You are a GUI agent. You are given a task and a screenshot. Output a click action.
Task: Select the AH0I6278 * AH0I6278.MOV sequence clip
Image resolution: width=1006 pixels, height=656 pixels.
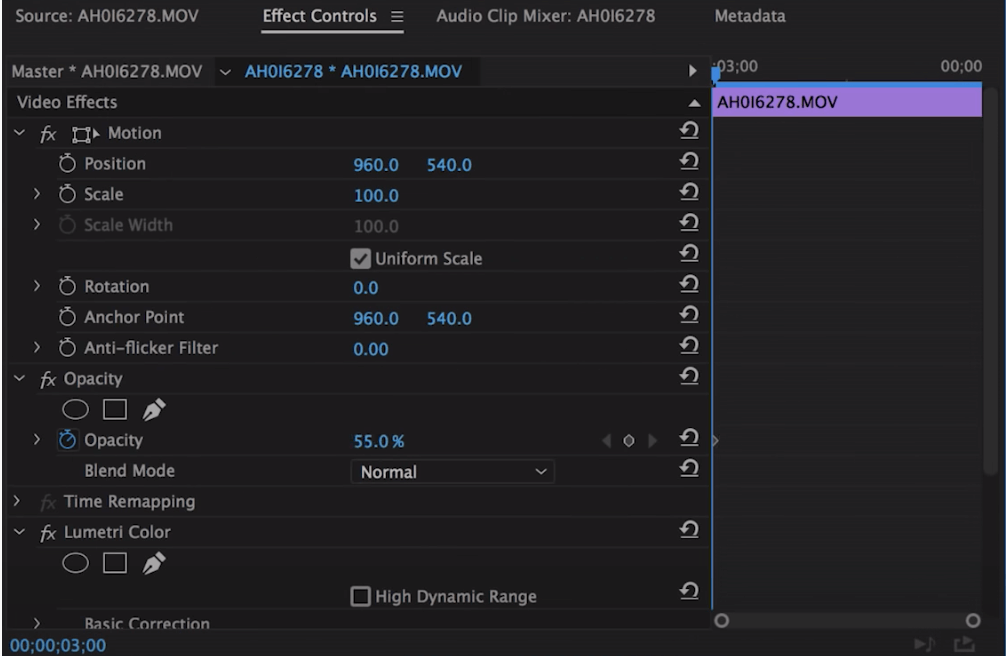(x=354, y=71)
